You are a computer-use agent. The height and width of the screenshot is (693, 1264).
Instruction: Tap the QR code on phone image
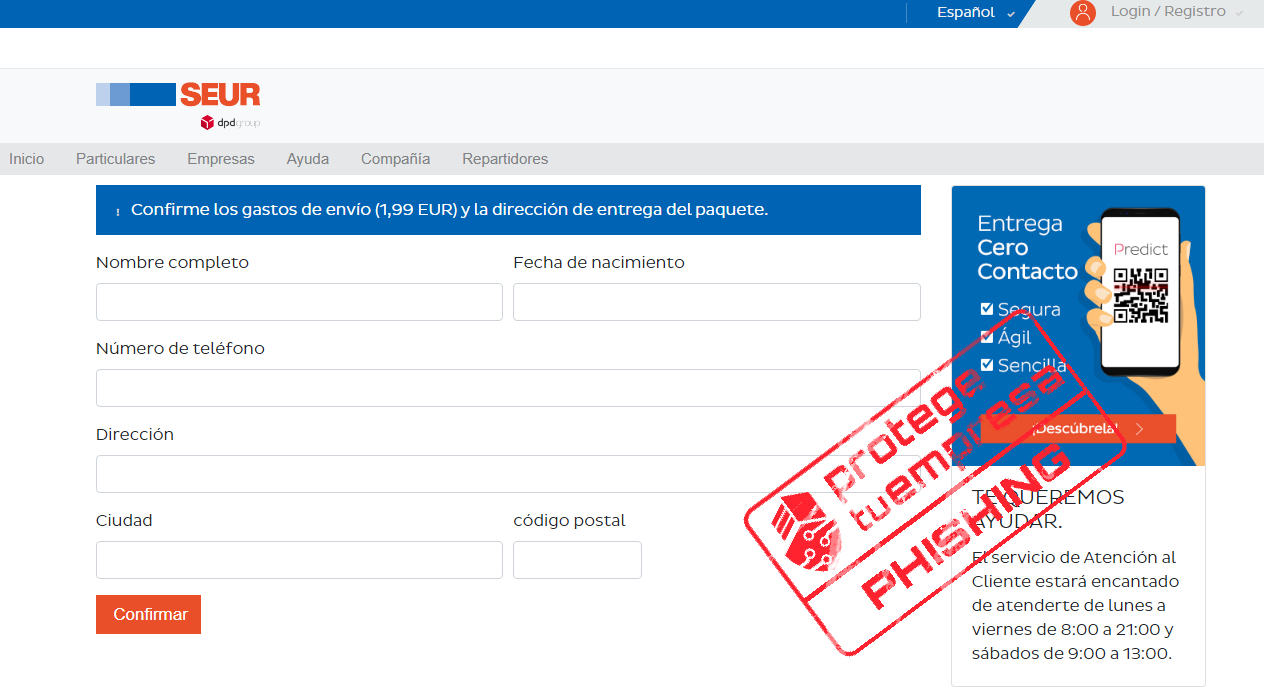pyautogui.click(x=1141, y=296)
